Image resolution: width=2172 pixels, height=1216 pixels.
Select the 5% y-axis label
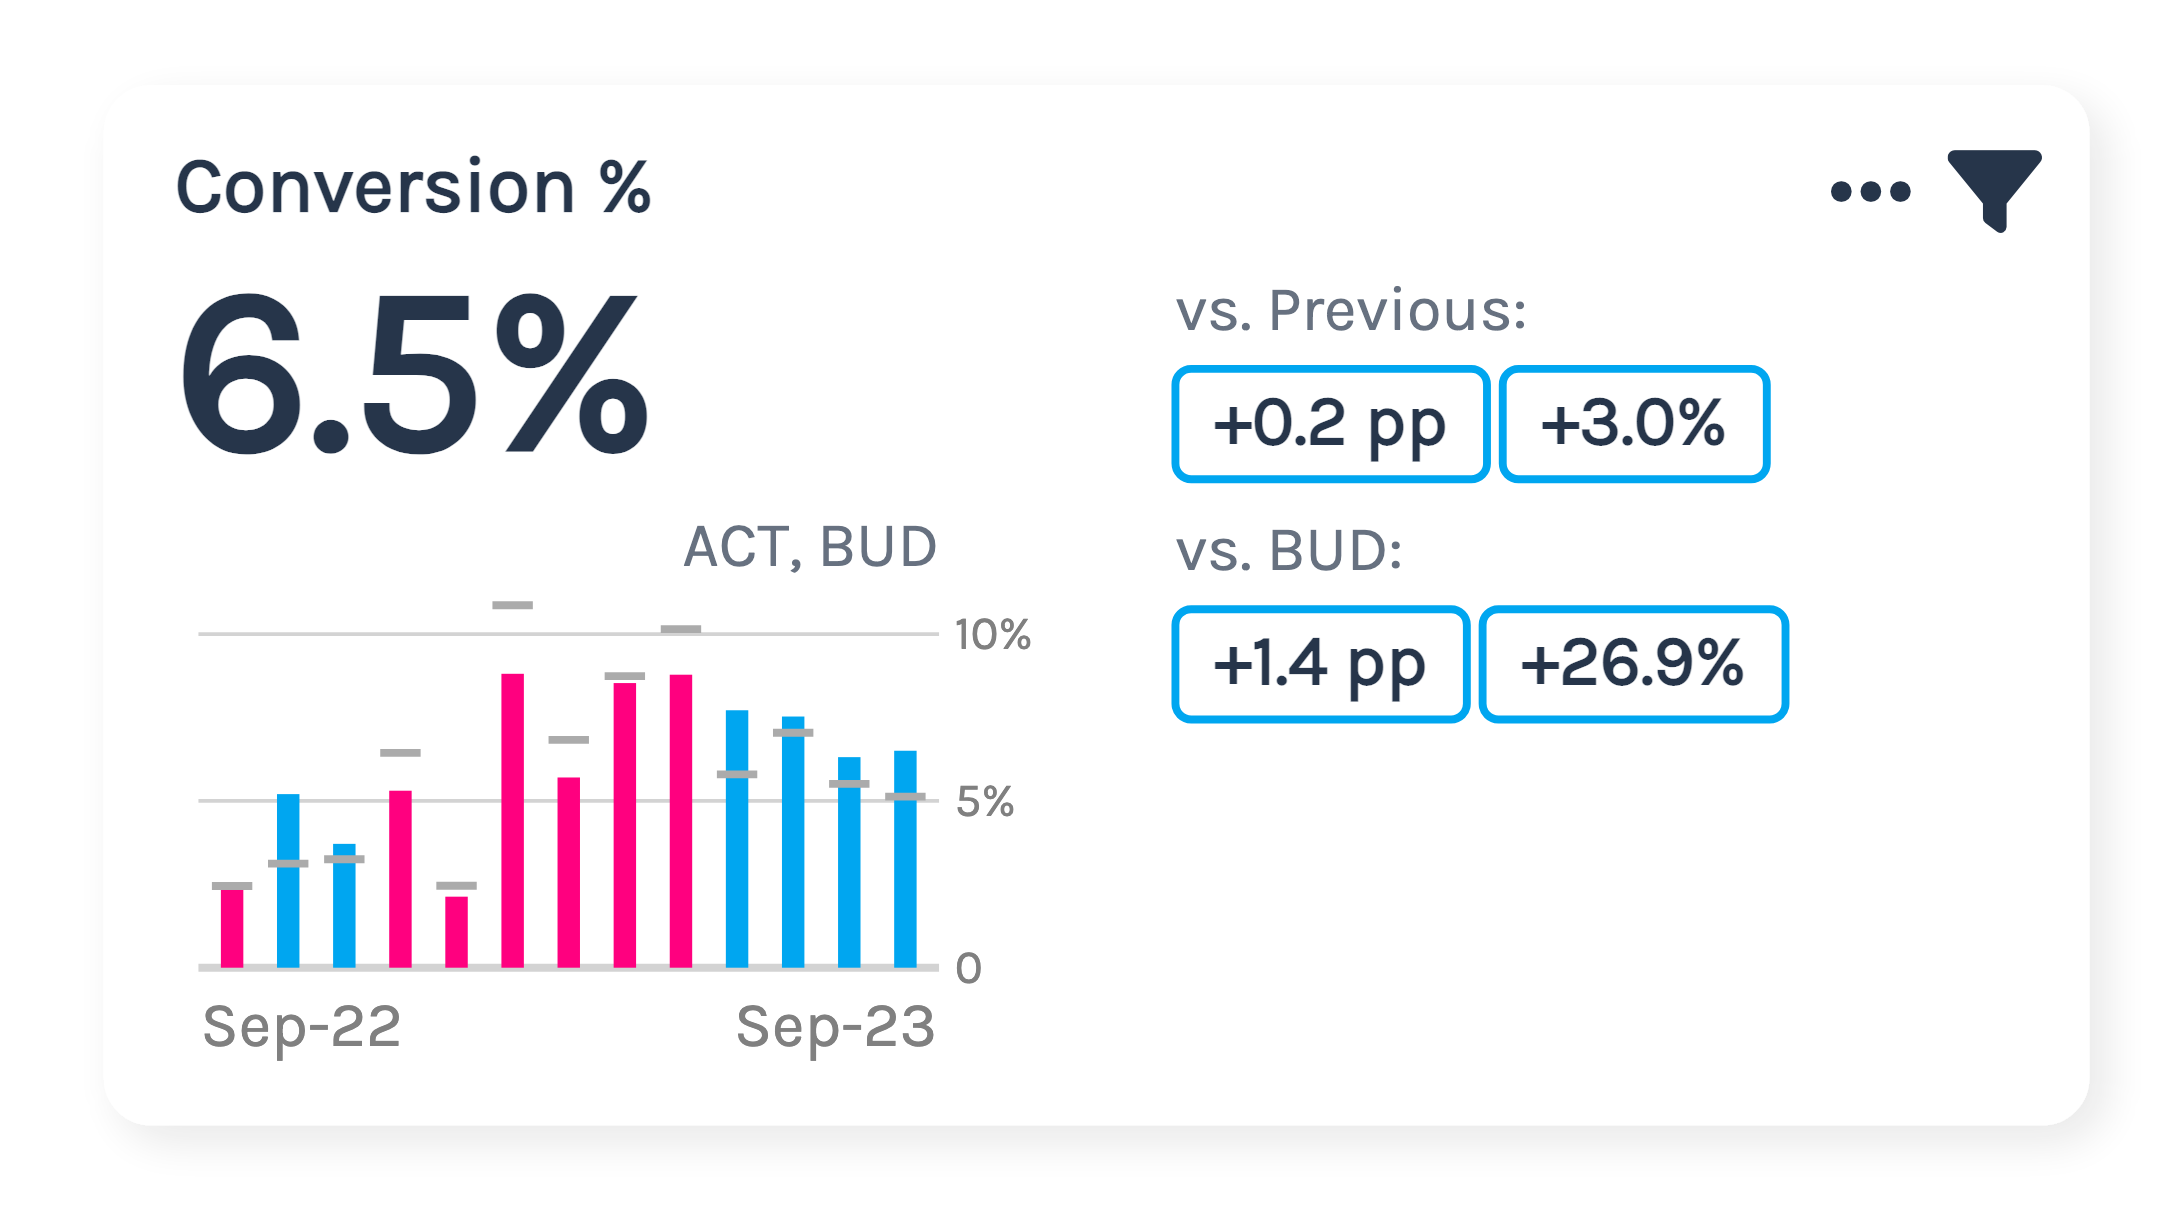pyautogui.click(x=984, y=802)
